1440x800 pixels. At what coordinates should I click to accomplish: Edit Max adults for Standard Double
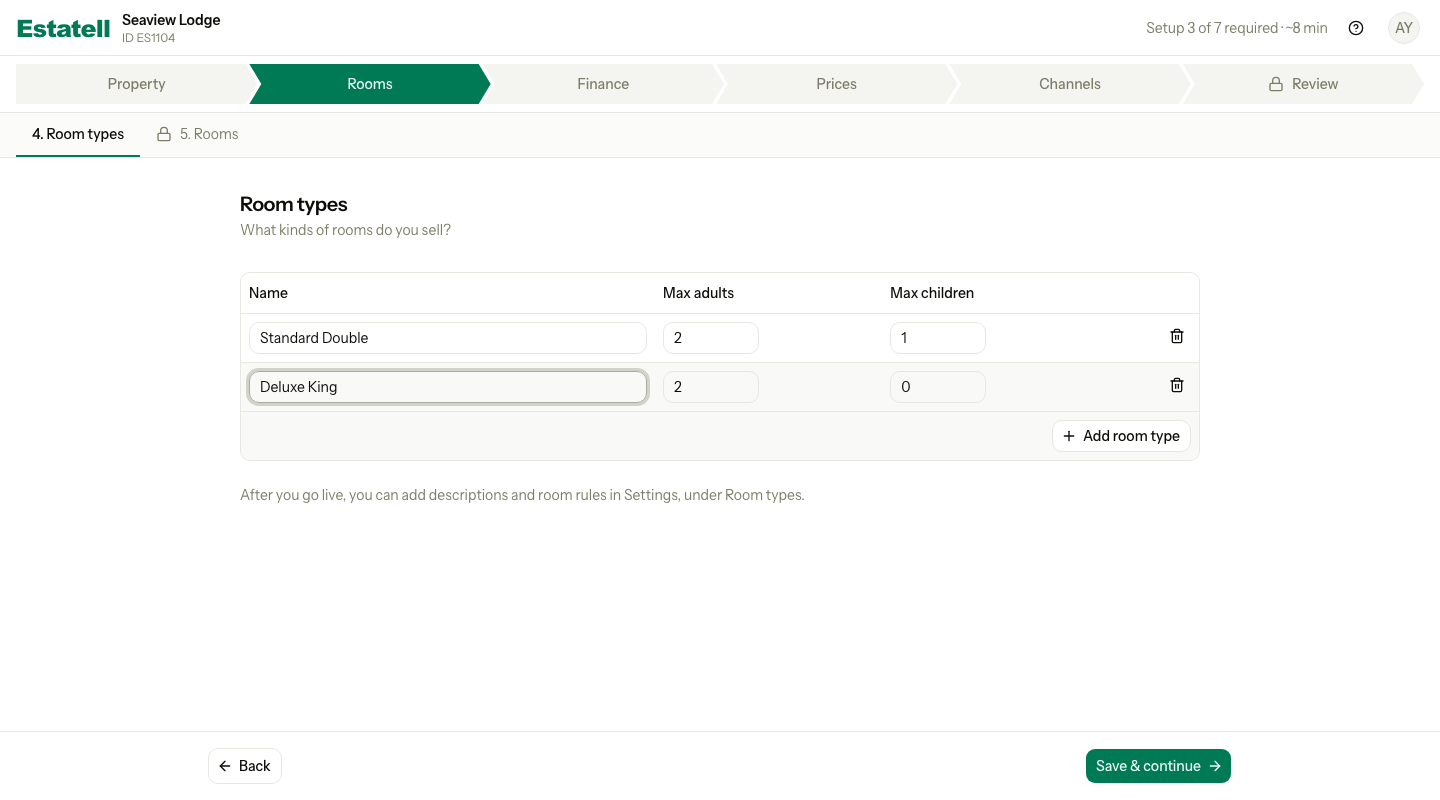pyautogui.click(x=711, y=338)
